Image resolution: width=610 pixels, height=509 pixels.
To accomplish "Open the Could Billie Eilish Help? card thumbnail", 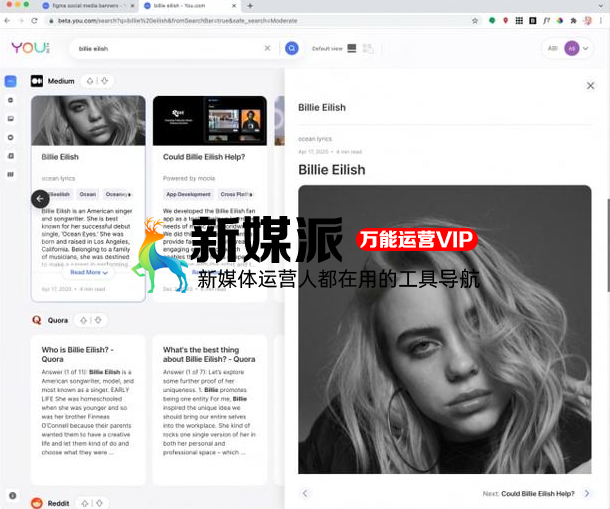I will click(x=210, y=121).
